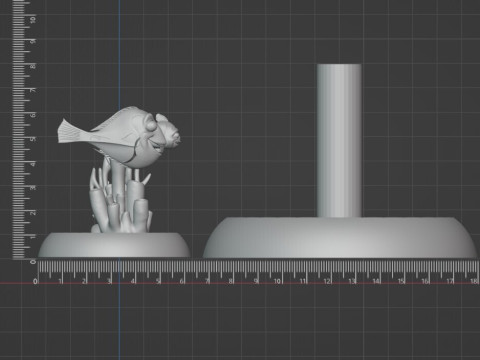
Task: Click the fish's tail fin
Action: click(x=70, y=131)
